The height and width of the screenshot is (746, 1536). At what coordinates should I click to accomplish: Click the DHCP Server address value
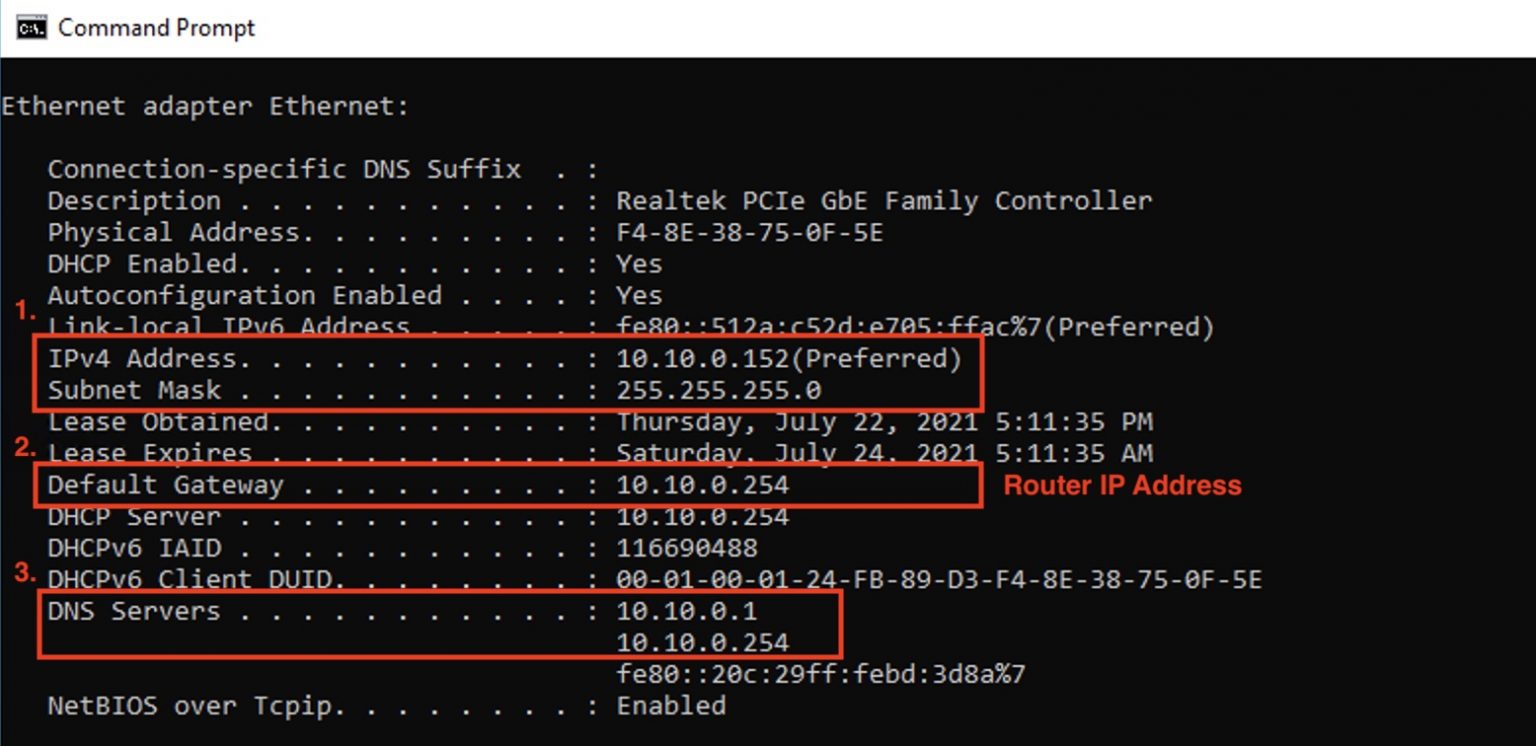pos(702,517)
